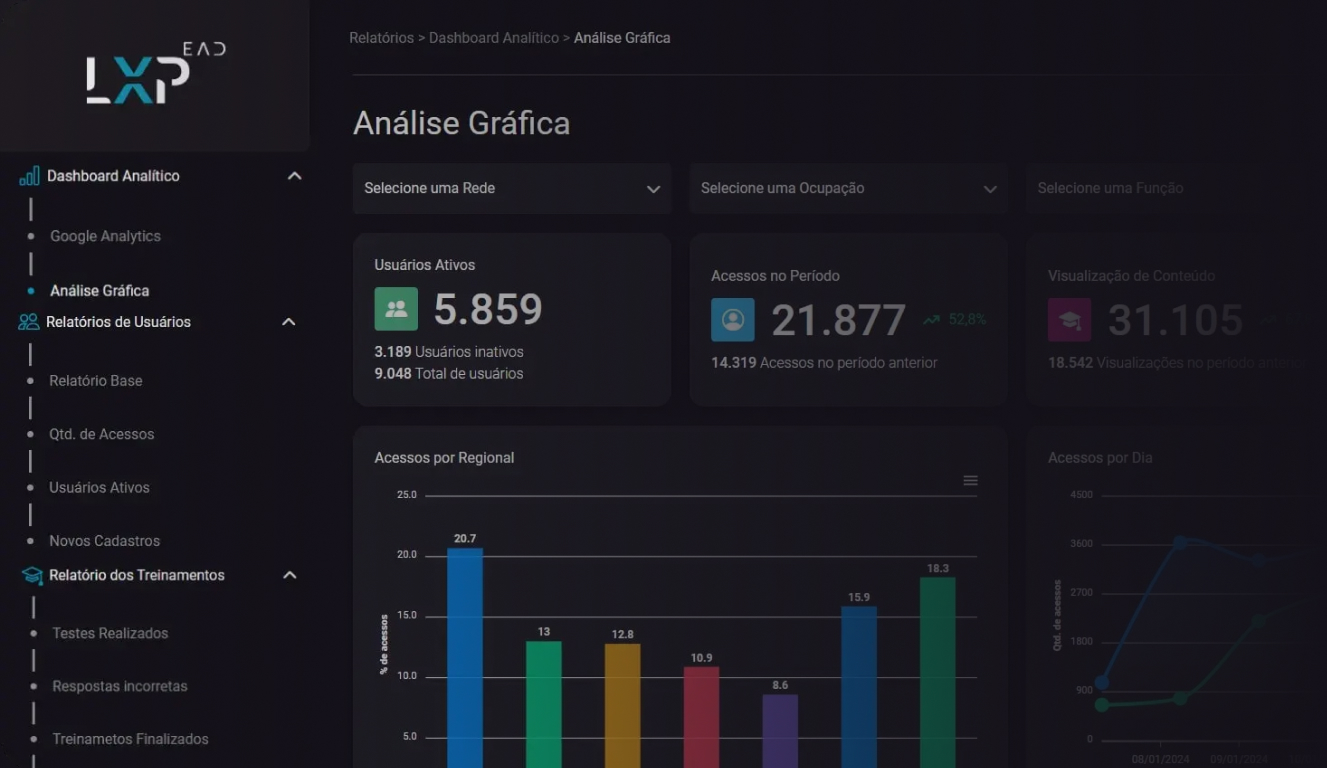The image size is (1327, 768).
Task: Click 14.319 Acessos no período anterior
Action: [x=825, y=363]
